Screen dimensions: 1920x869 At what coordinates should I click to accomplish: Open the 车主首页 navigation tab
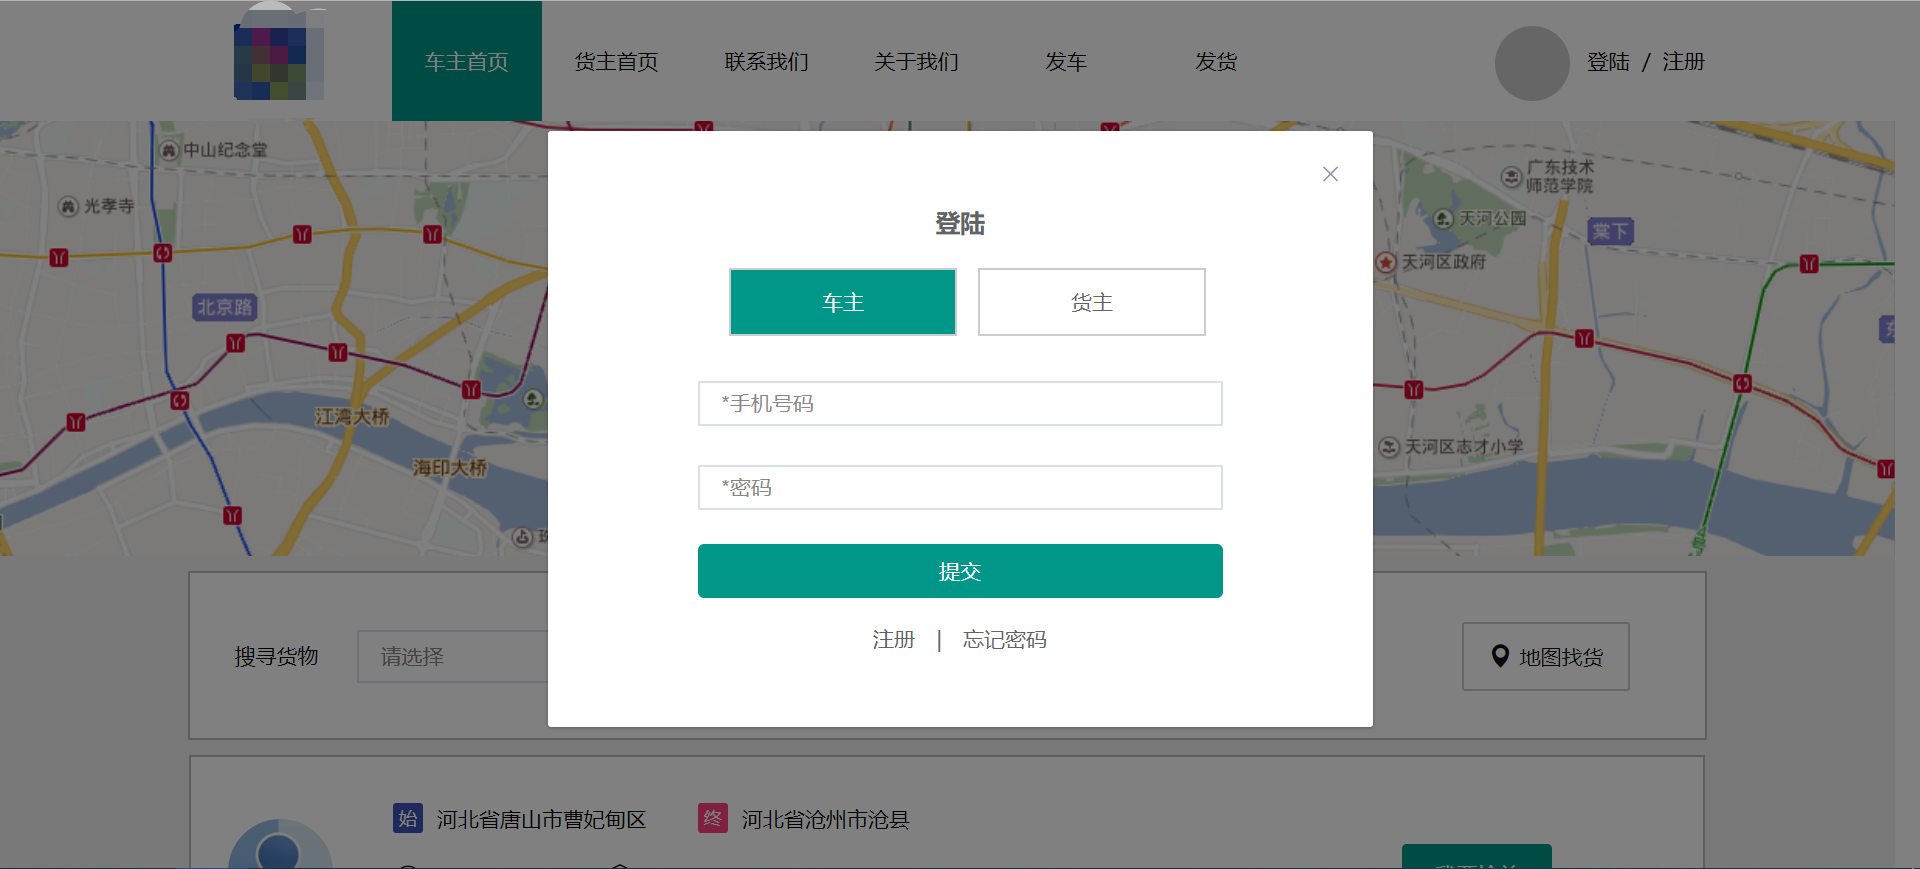[466, 62]
